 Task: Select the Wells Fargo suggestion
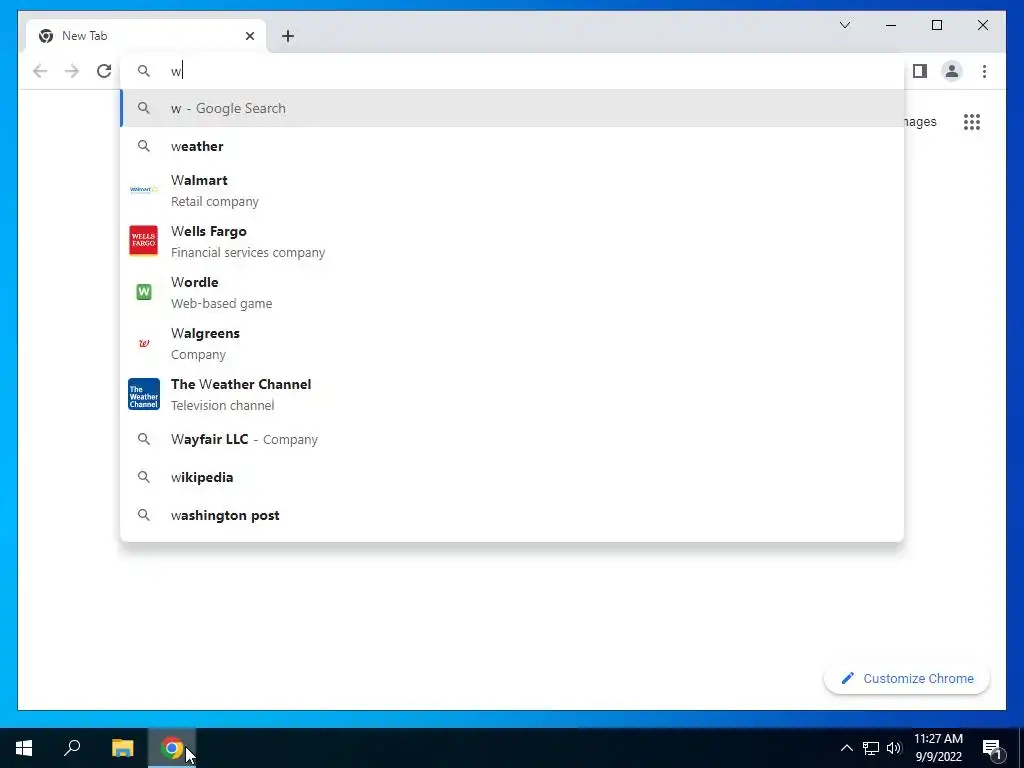[512, 241]
